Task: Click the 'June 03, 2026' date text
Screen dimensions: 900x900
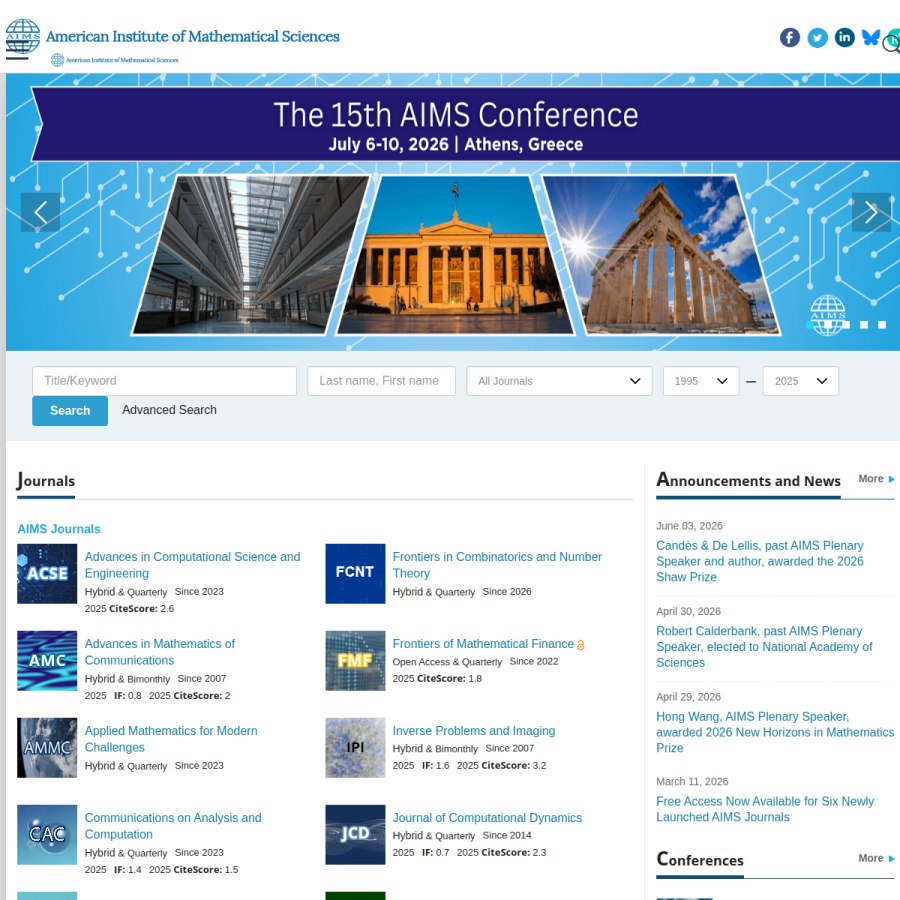Action: pyautogui.click(x=689, y=526)
